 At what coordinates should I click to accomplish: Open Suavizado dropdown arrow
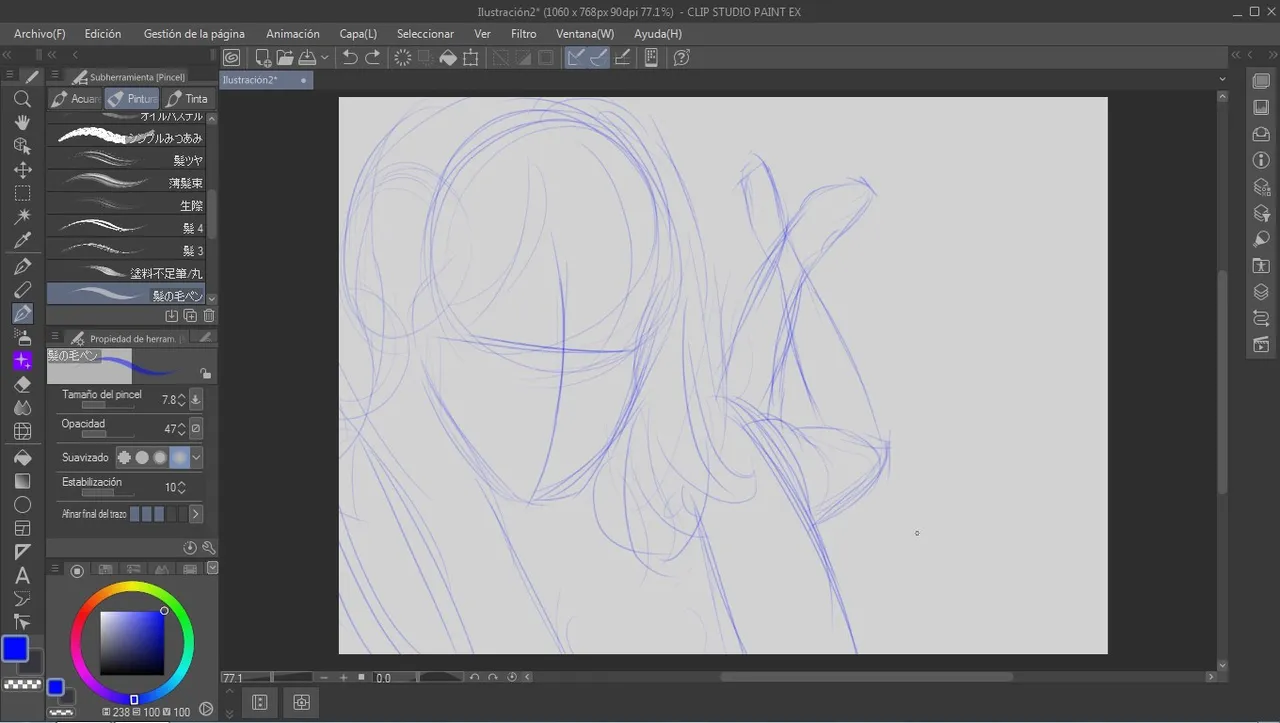(x=197, y=457)
